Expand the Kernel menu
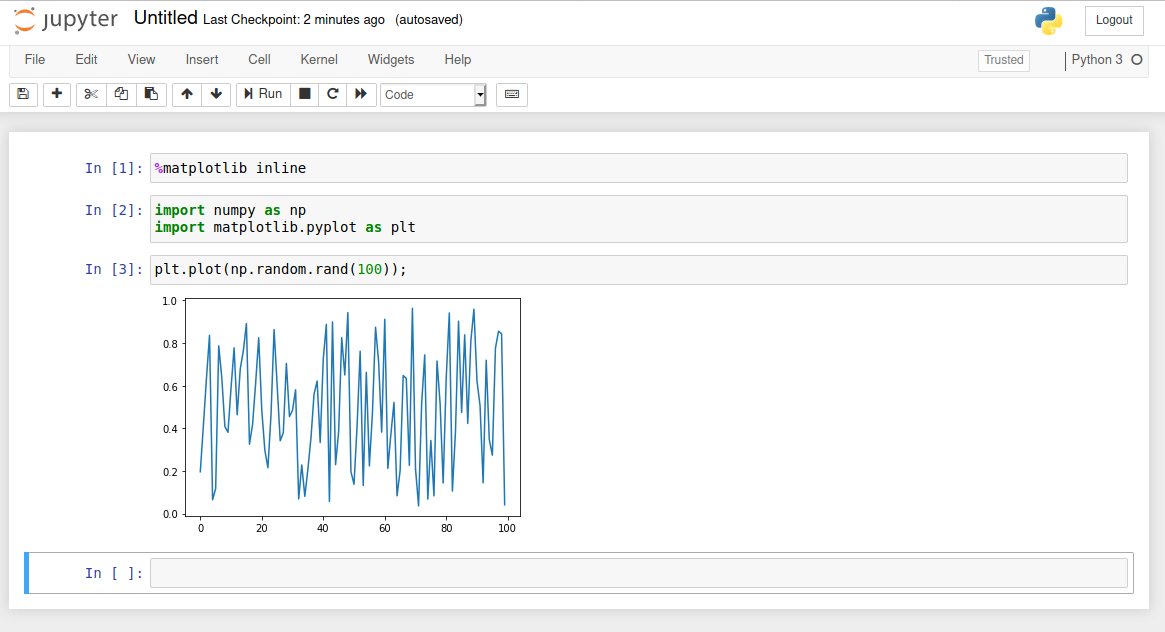This screenshot has width=1165, height=632. tap(318, 60)
